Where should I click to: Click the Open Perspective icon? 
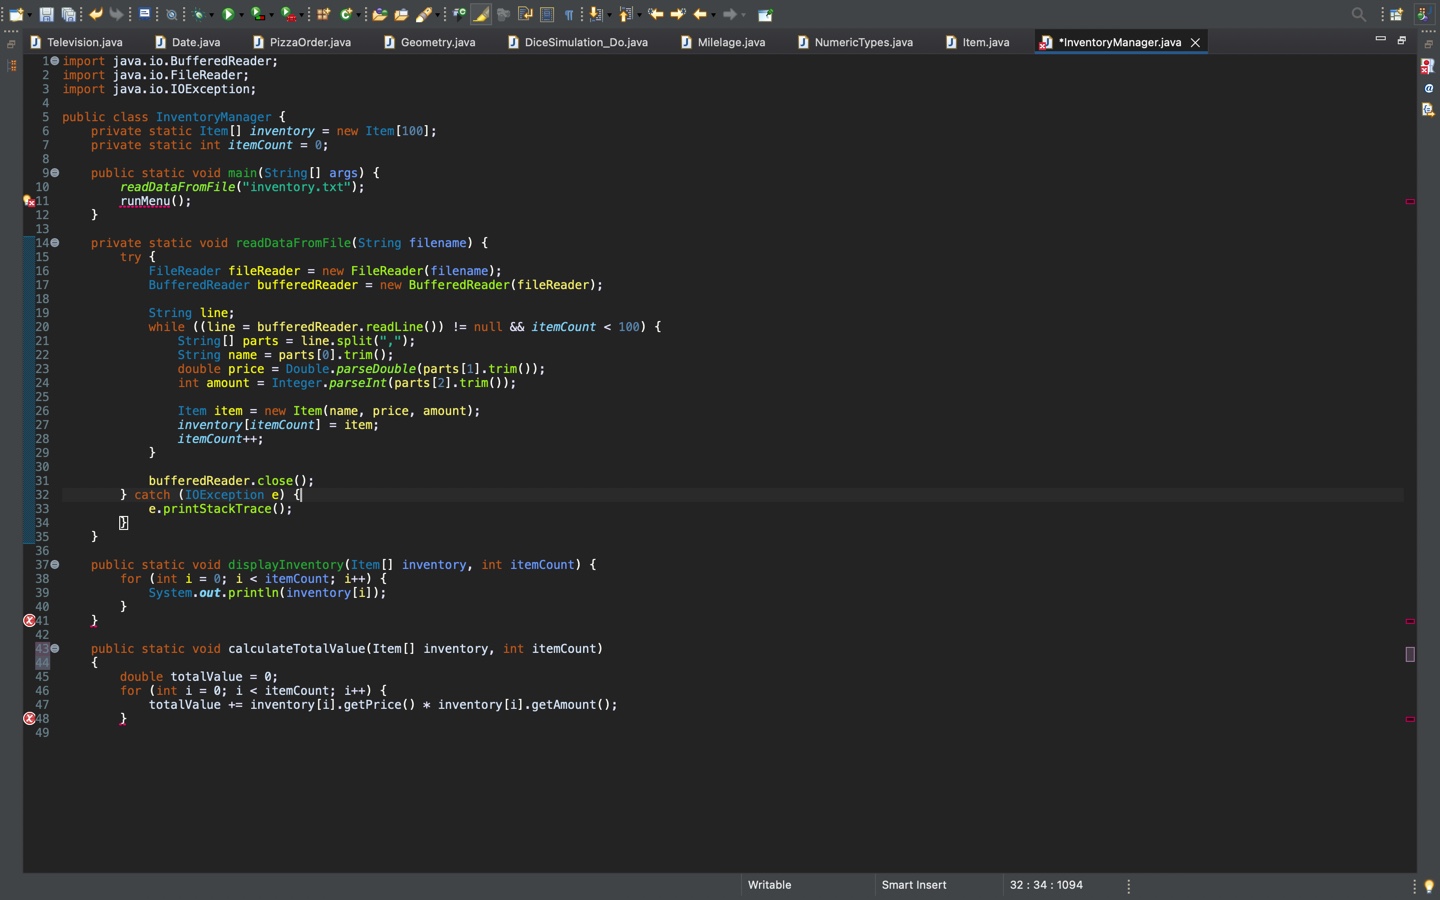tap(1396, 15)
